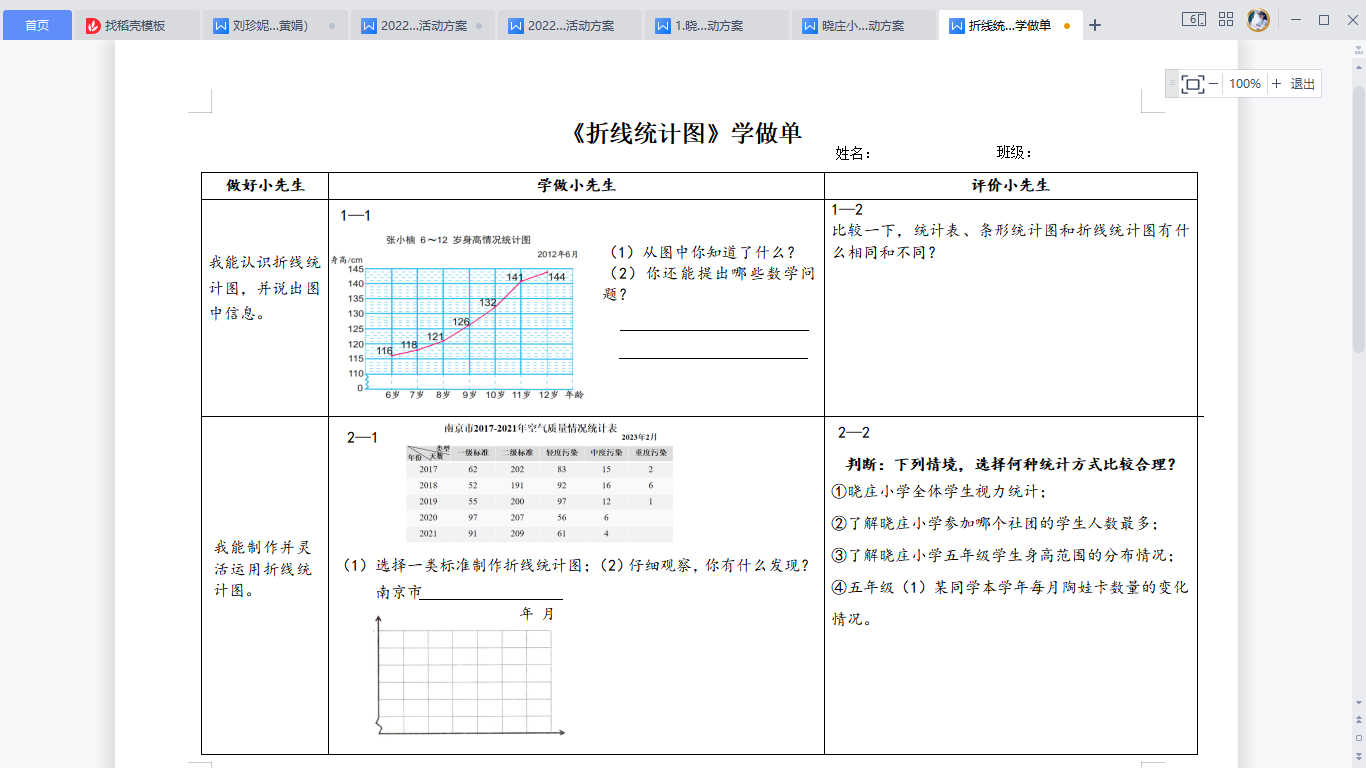1366x768 pixels.
Task: Click the blank grid chart template image
Action: [470, 675]
